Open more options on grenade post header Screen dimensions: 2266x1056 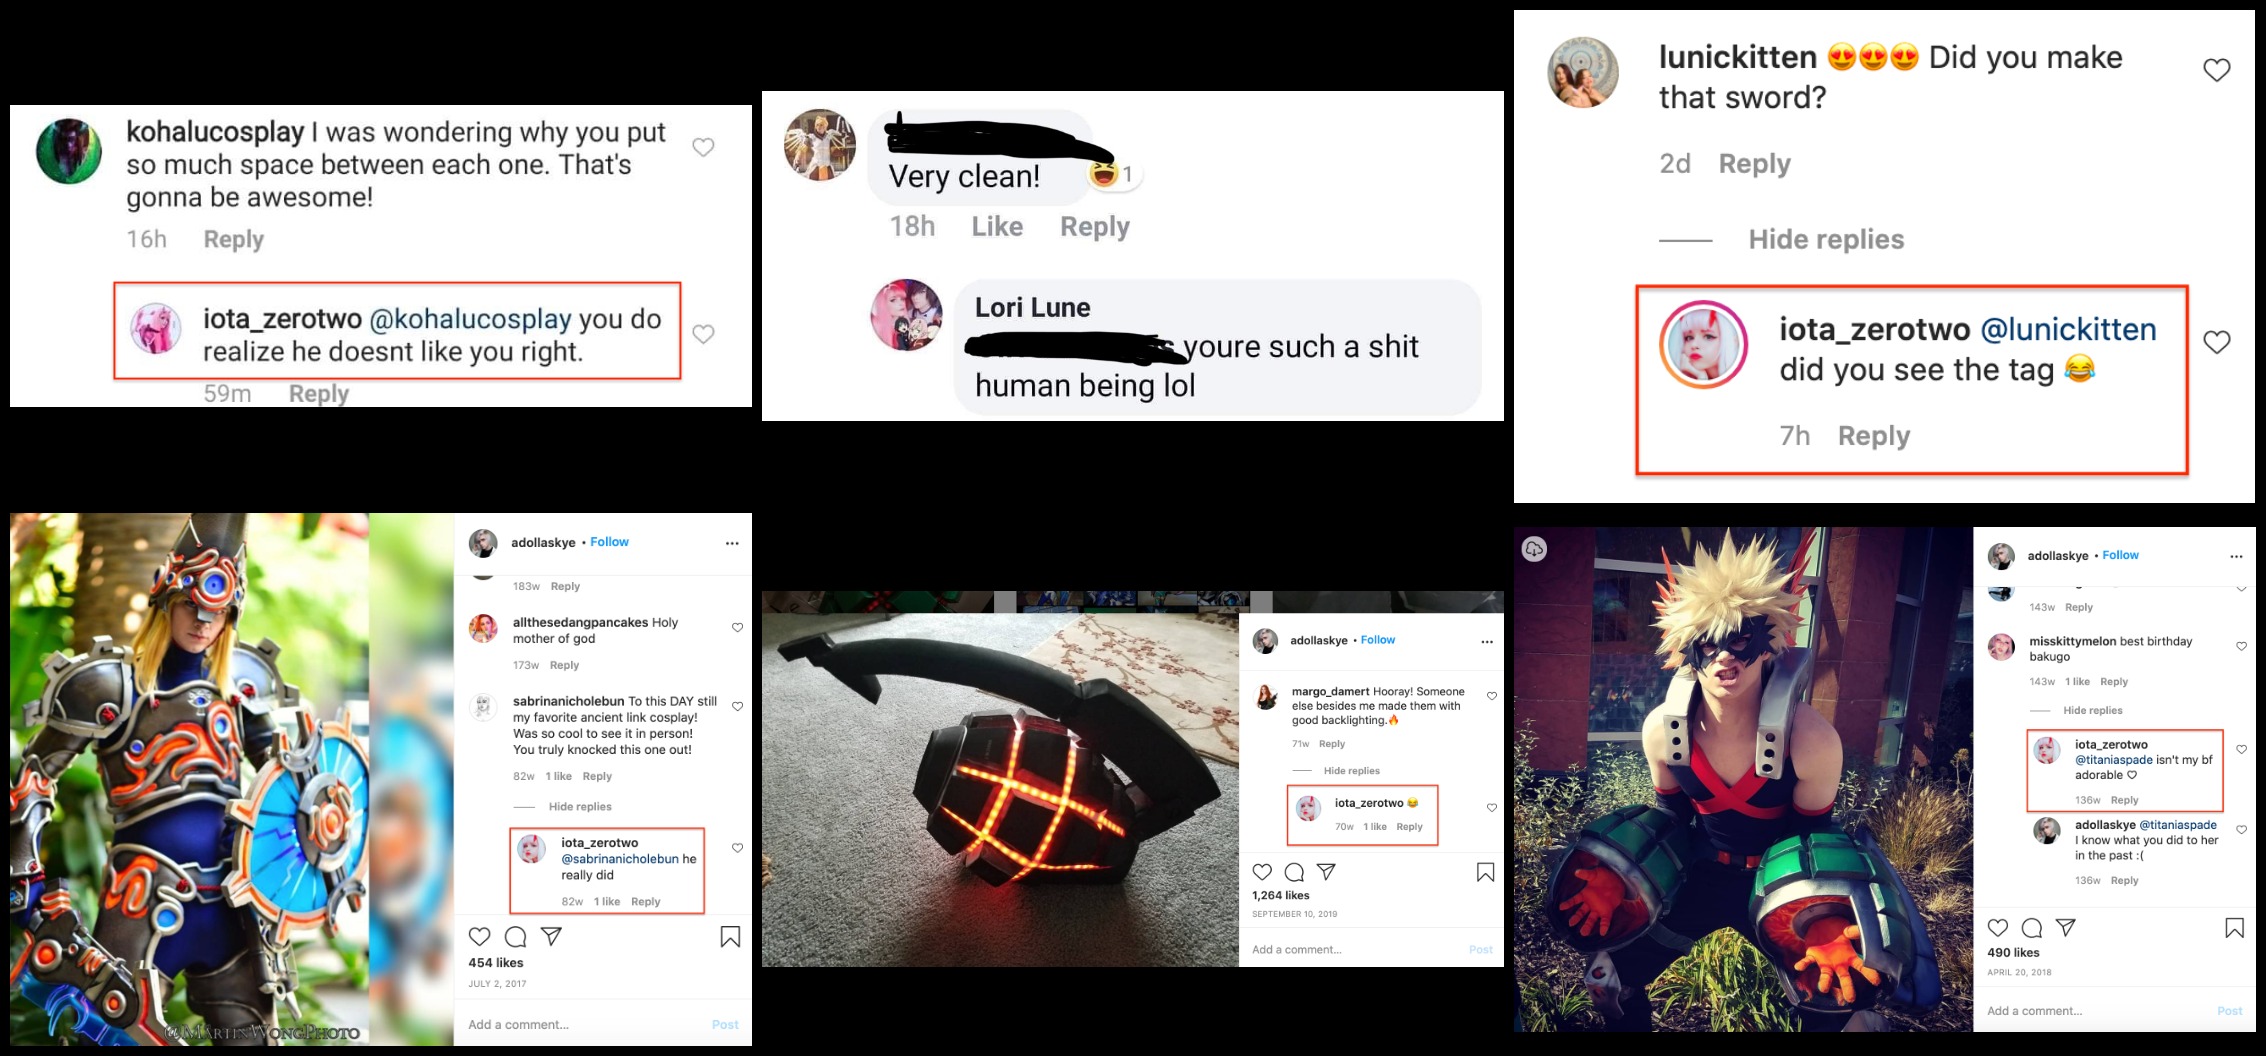(x=1486, y=641)
